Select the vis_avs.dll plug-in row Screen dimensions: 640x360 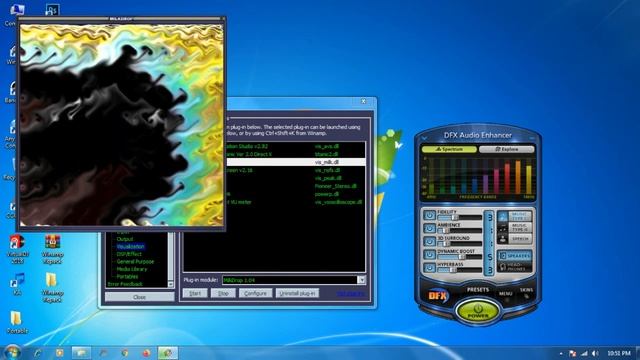pos(296,146)
